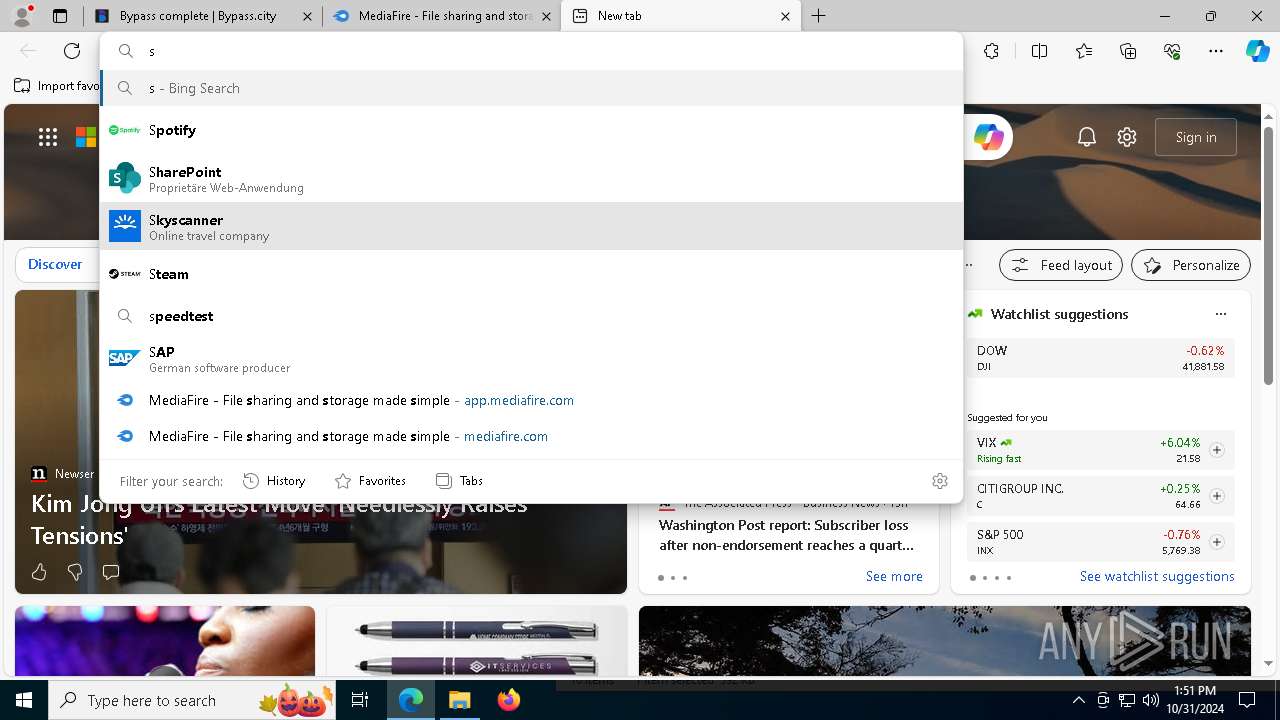
Task: Open Windows Start menu
Action: 23,700
